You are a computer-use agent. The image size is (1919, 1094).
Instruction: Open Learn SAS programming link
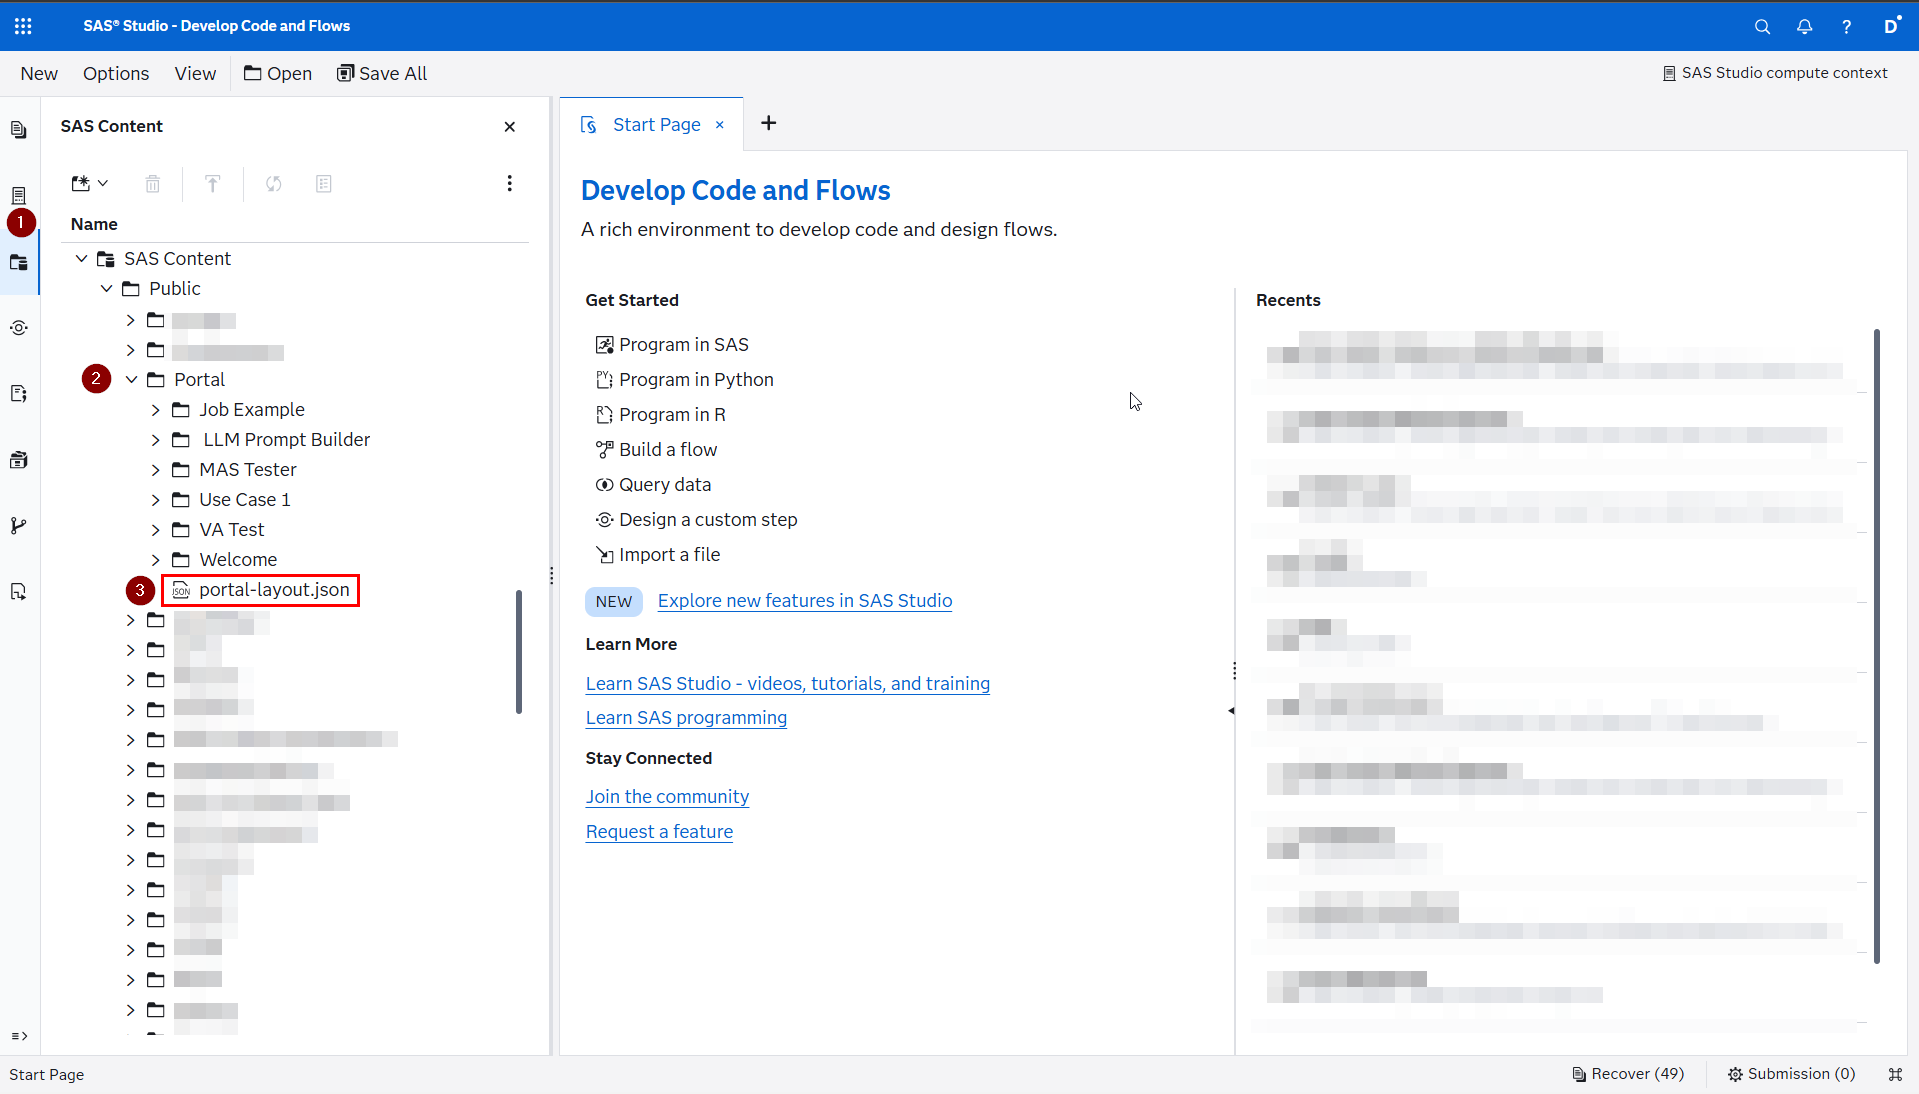pos(686,718)
